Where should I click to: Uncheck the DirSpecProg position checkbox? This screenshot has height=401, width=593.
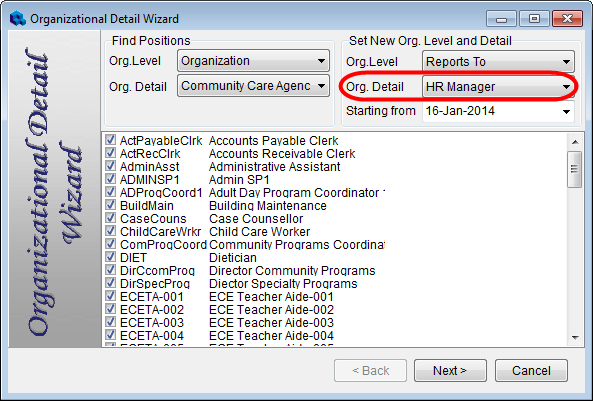click(110, 283)
